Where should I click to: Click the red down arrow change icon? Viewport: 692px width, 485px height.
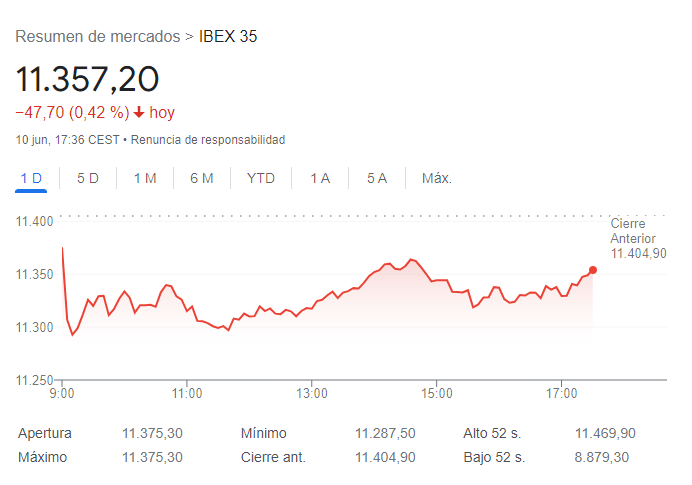pyautogui.click(x=139, y=113)
